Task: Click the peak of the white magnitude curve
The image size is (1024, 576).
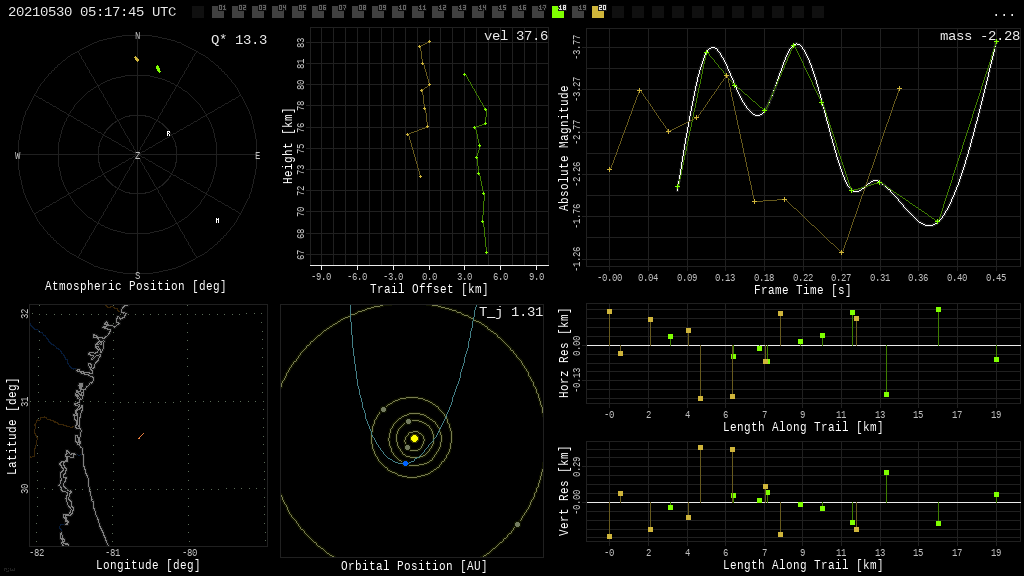Action: (x=796, y=45)
